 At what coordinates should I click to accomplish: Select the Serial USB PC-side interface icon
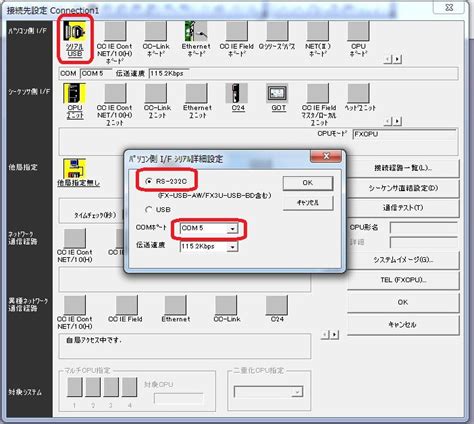pyautogui.click(x=75, y=32)
